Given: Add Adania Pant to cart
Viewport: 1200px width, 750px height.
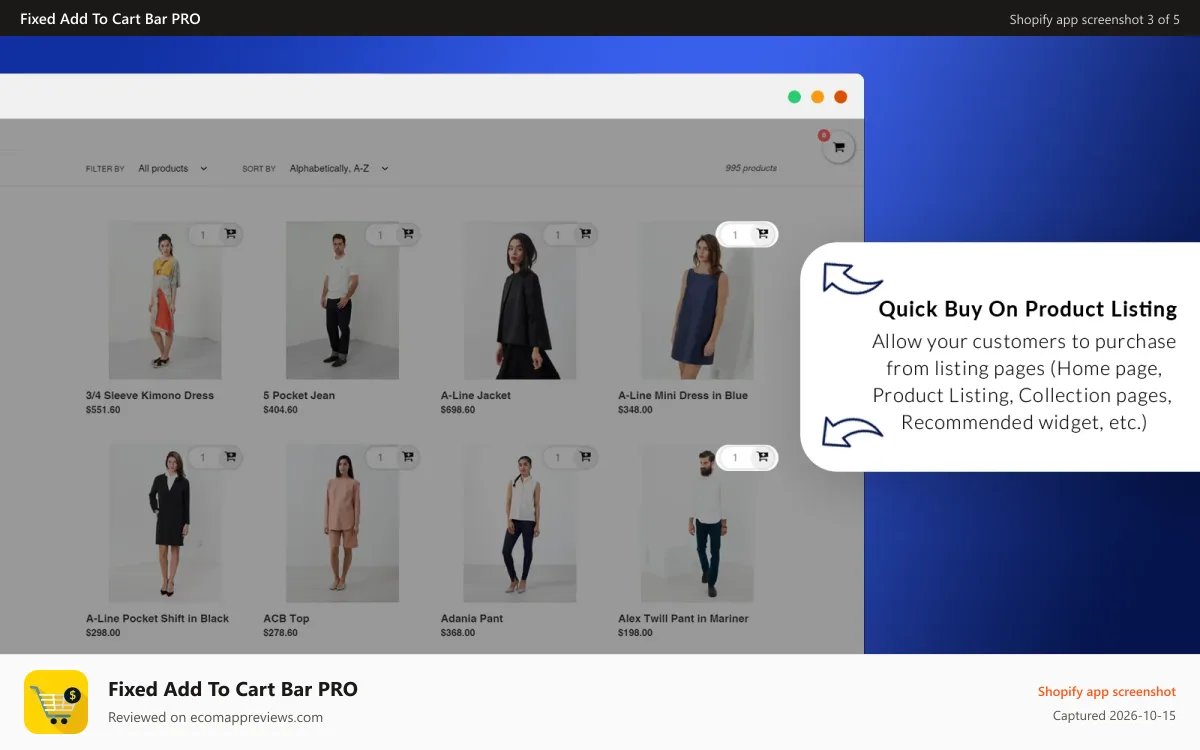Looking at the screenshot, I should coord(585,458).
